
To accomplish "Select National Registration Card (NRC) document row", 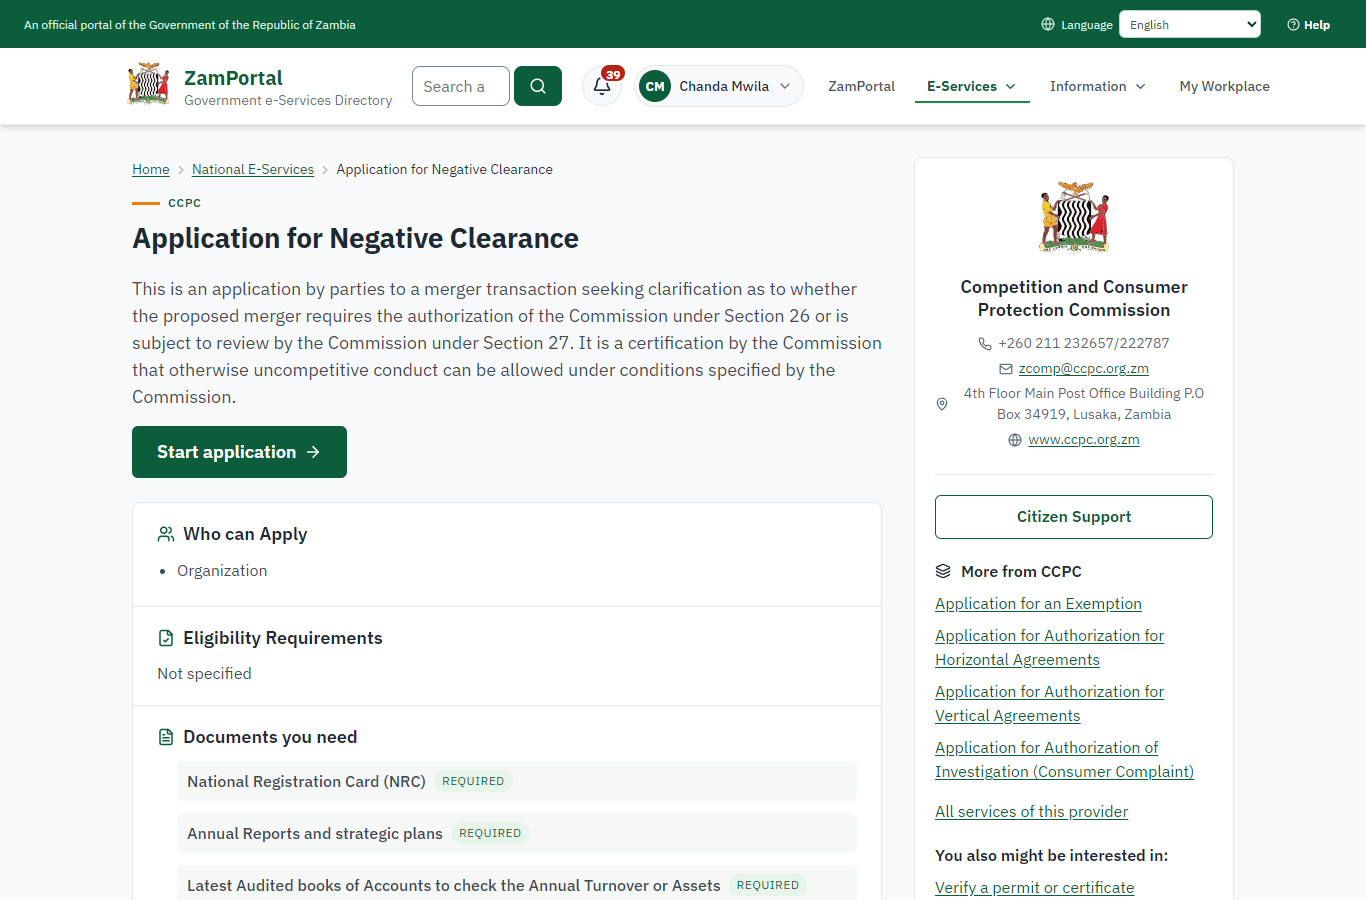I will [x=517, y=781].
